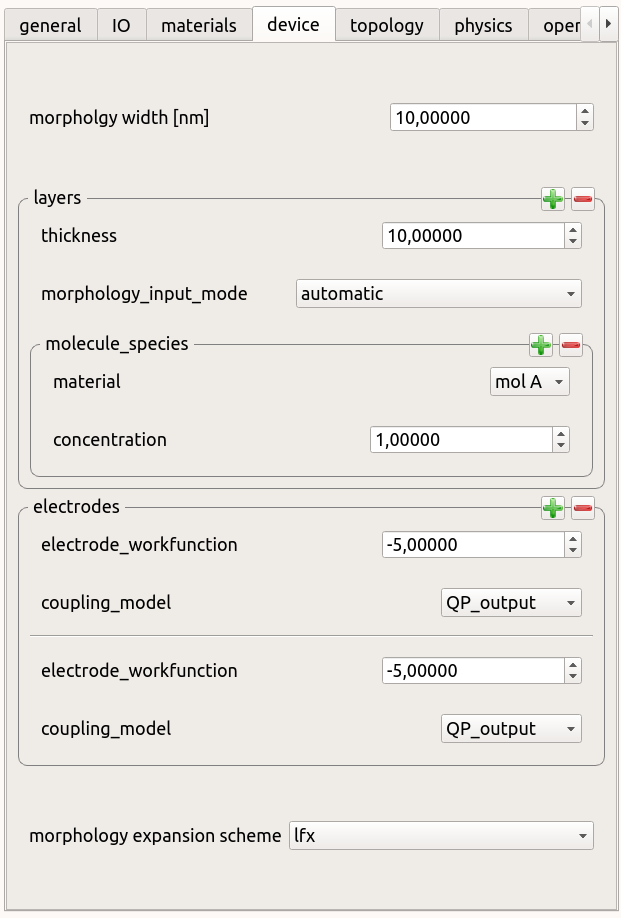The image size is (621, 918).
Task: Add a new layer with green plus icon
Action: click(x=552, y=199)
